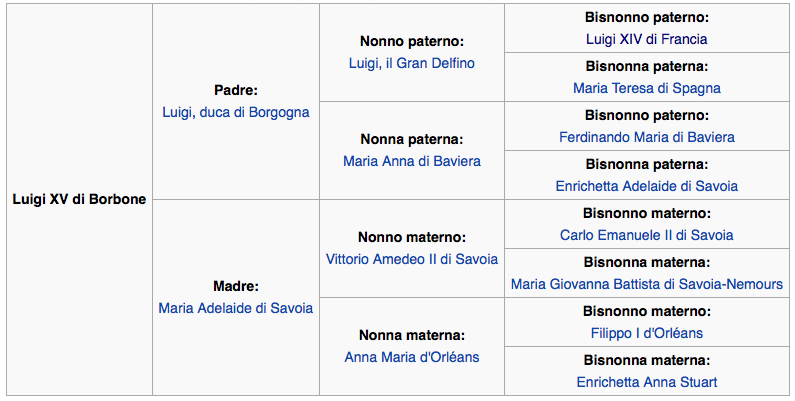
Task: Click Maria Giovanna Battista di Savoia-Nemours link
Action: click(x=646, y=284)
